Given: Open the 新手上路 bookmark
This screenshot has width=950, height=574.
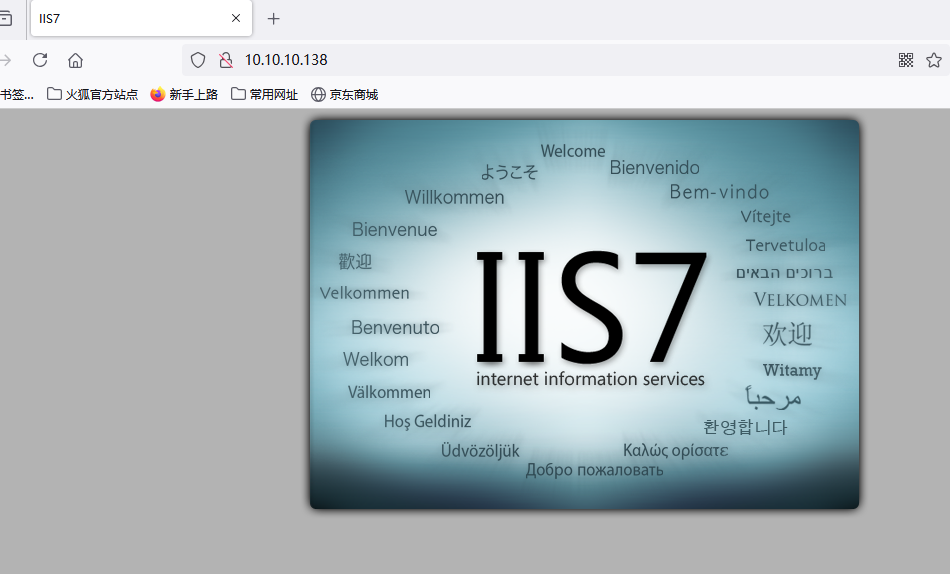Looking at the screenshot, I should (x=184, y=95).
